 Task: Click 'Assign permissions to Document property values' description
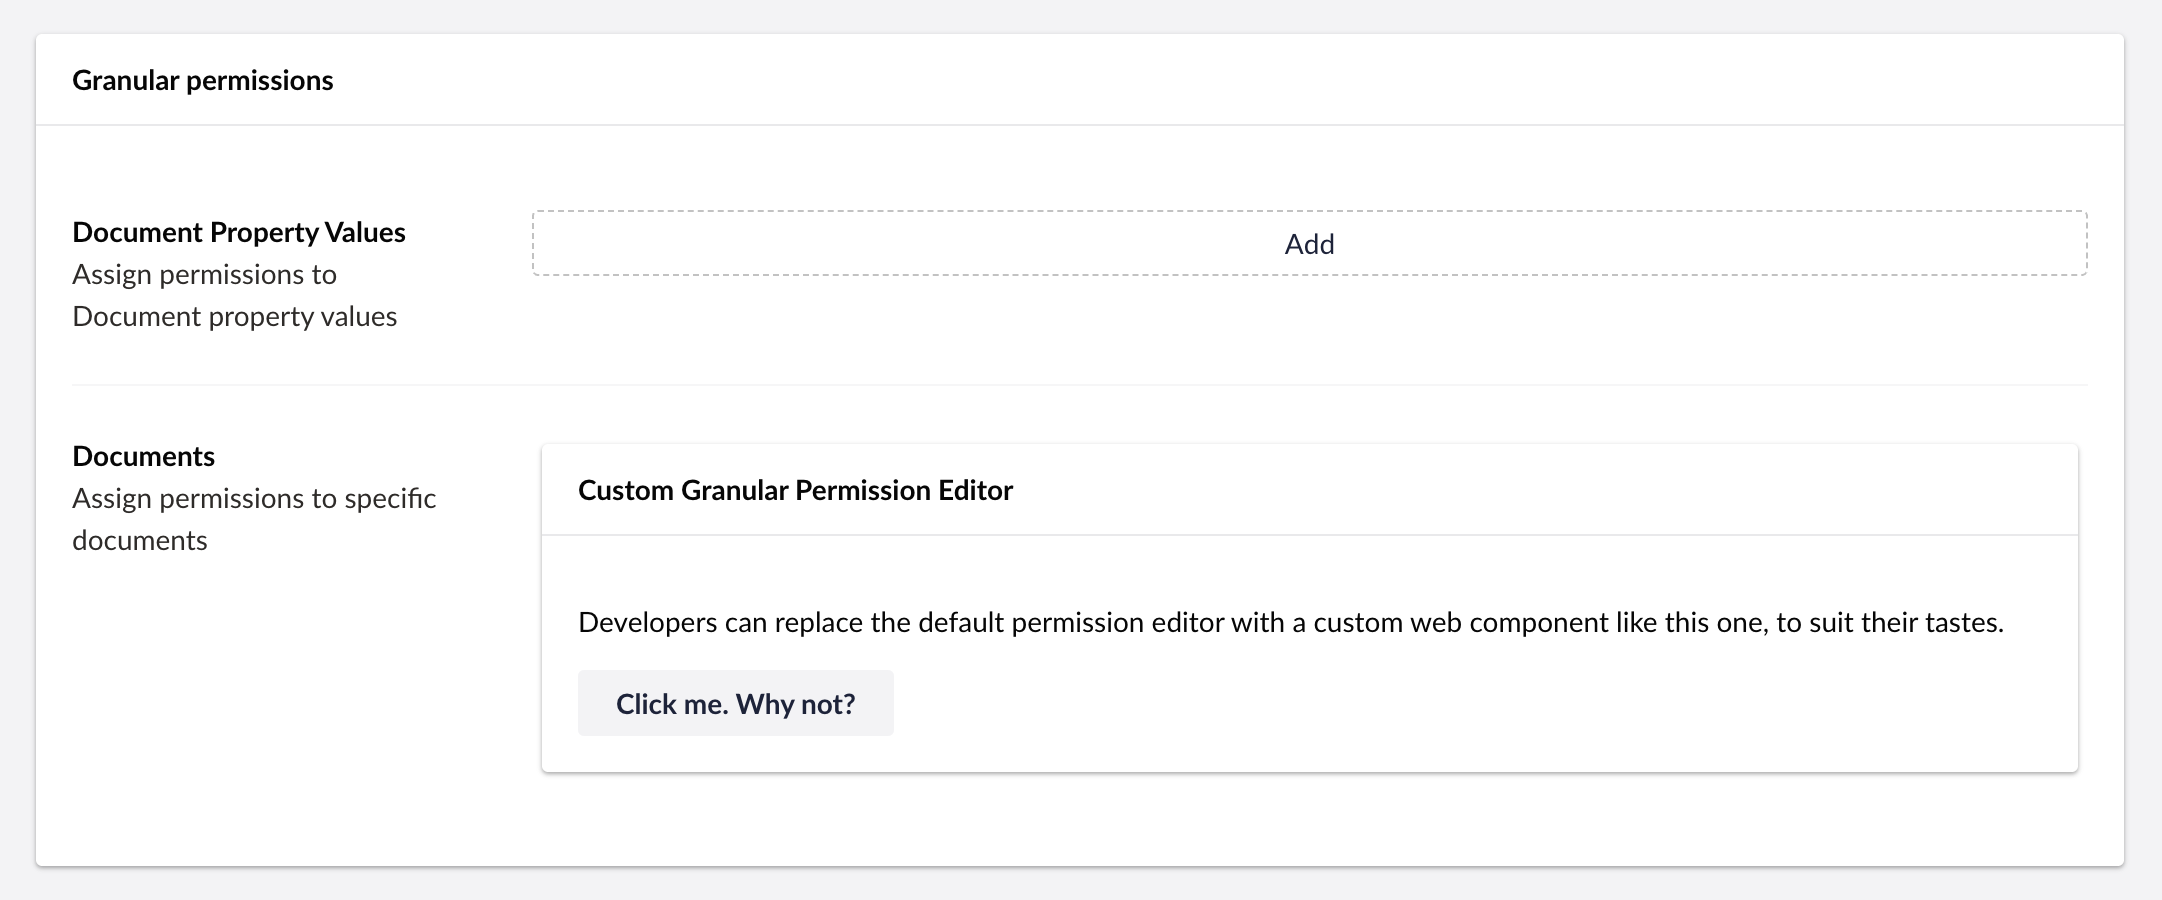pyautogui.click(x=234, y=296)
